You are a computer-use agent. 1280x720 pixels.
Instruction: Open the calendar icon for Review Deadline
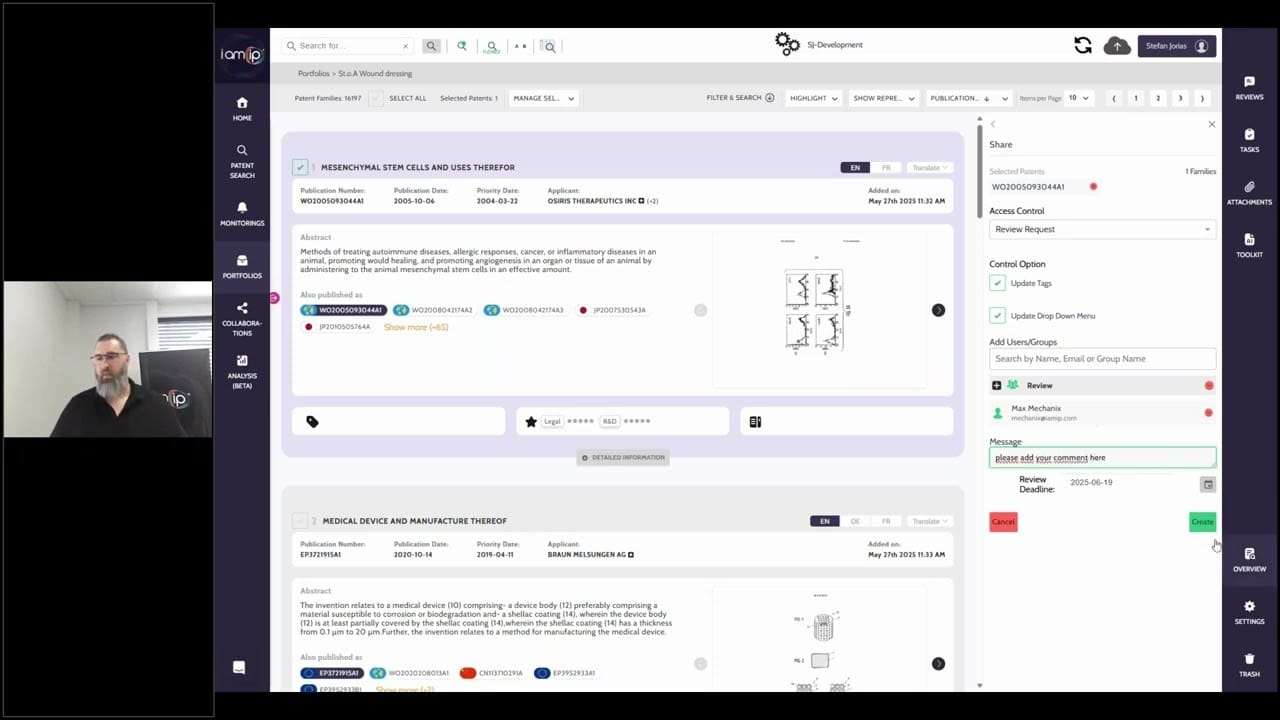[1208, 484]
